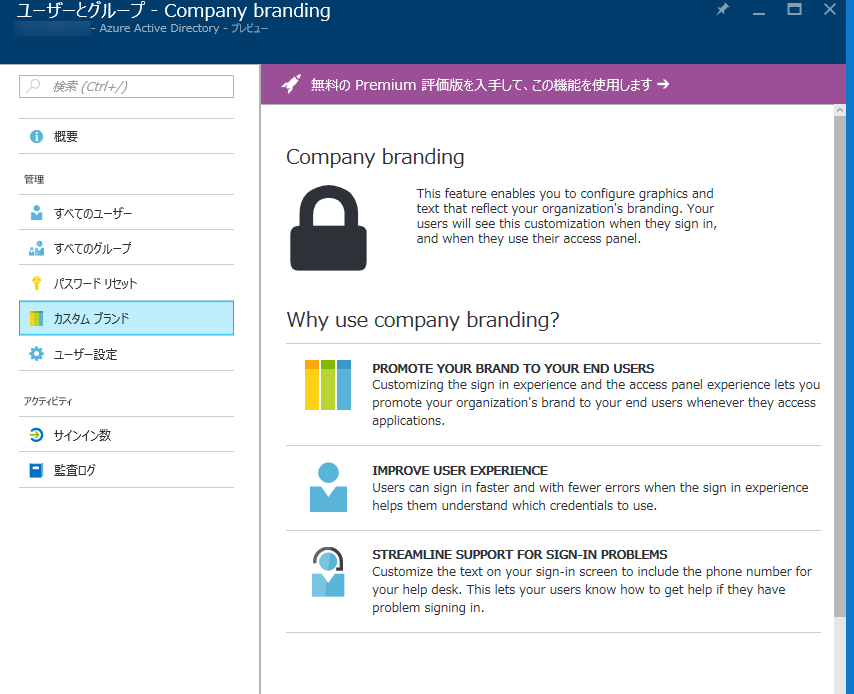The height and width of the screenshot is (694, 854).
Task: Click the カスタム ブランド colored bars icon
Action: point(36,318)
